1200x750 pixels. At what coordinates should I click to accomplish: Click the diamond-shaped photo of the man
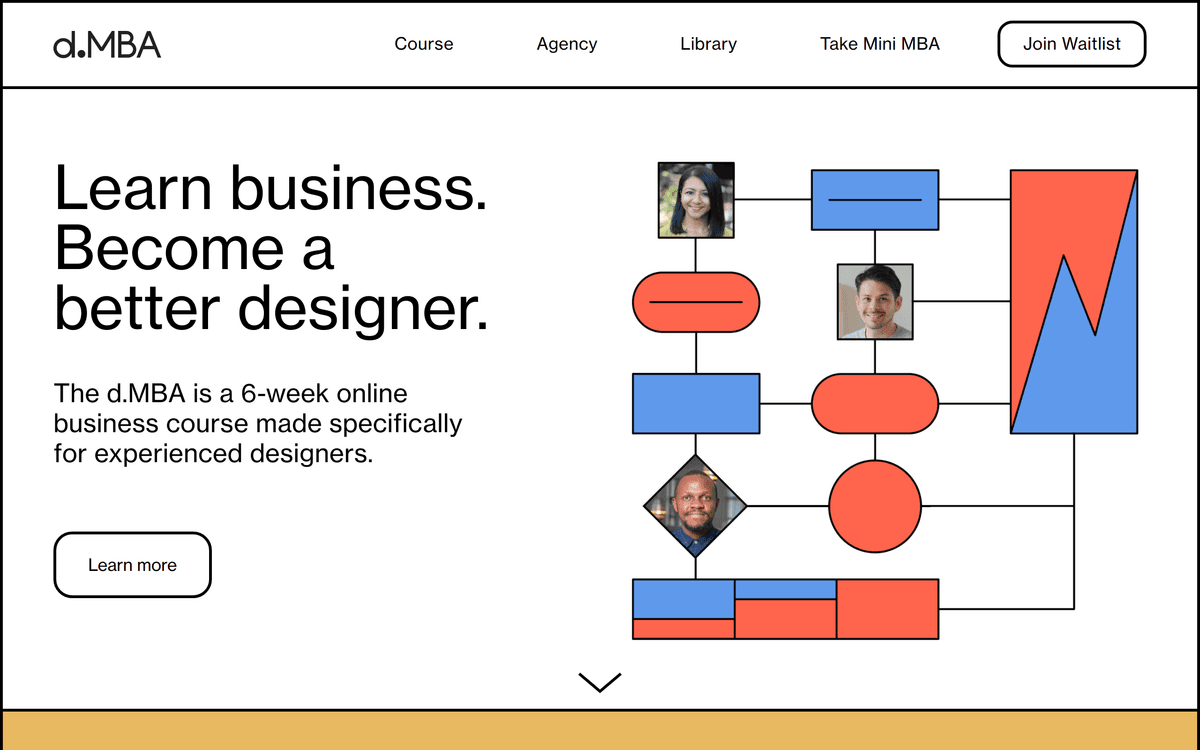[696, 506]
